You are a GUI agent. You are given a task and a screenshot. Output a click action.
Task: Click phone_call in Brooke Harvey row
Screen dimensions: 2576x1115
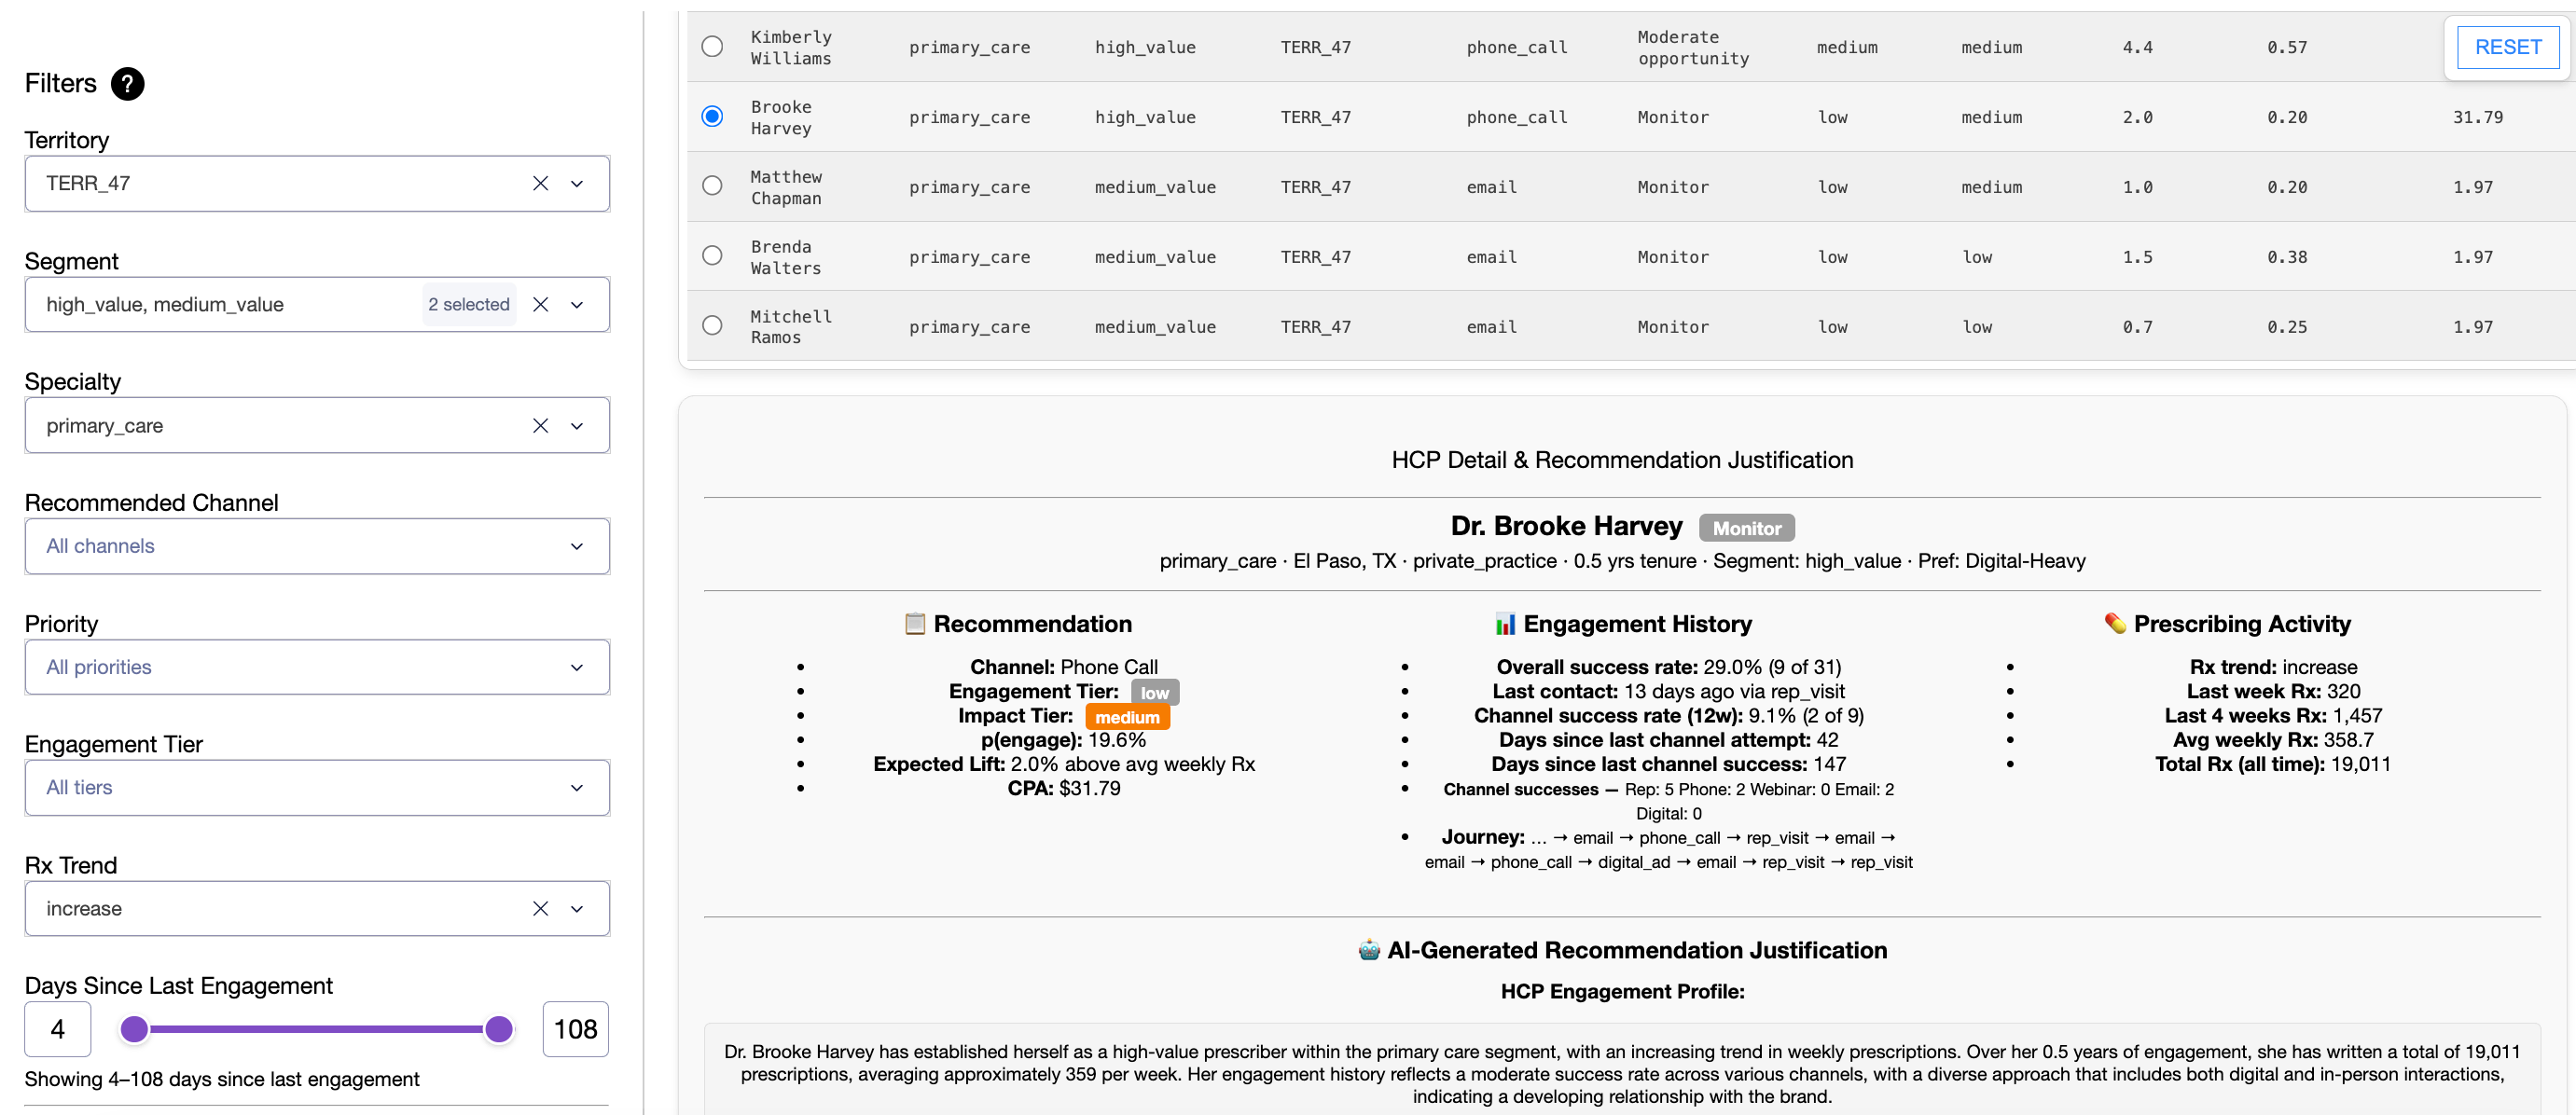click(1516, 117)
